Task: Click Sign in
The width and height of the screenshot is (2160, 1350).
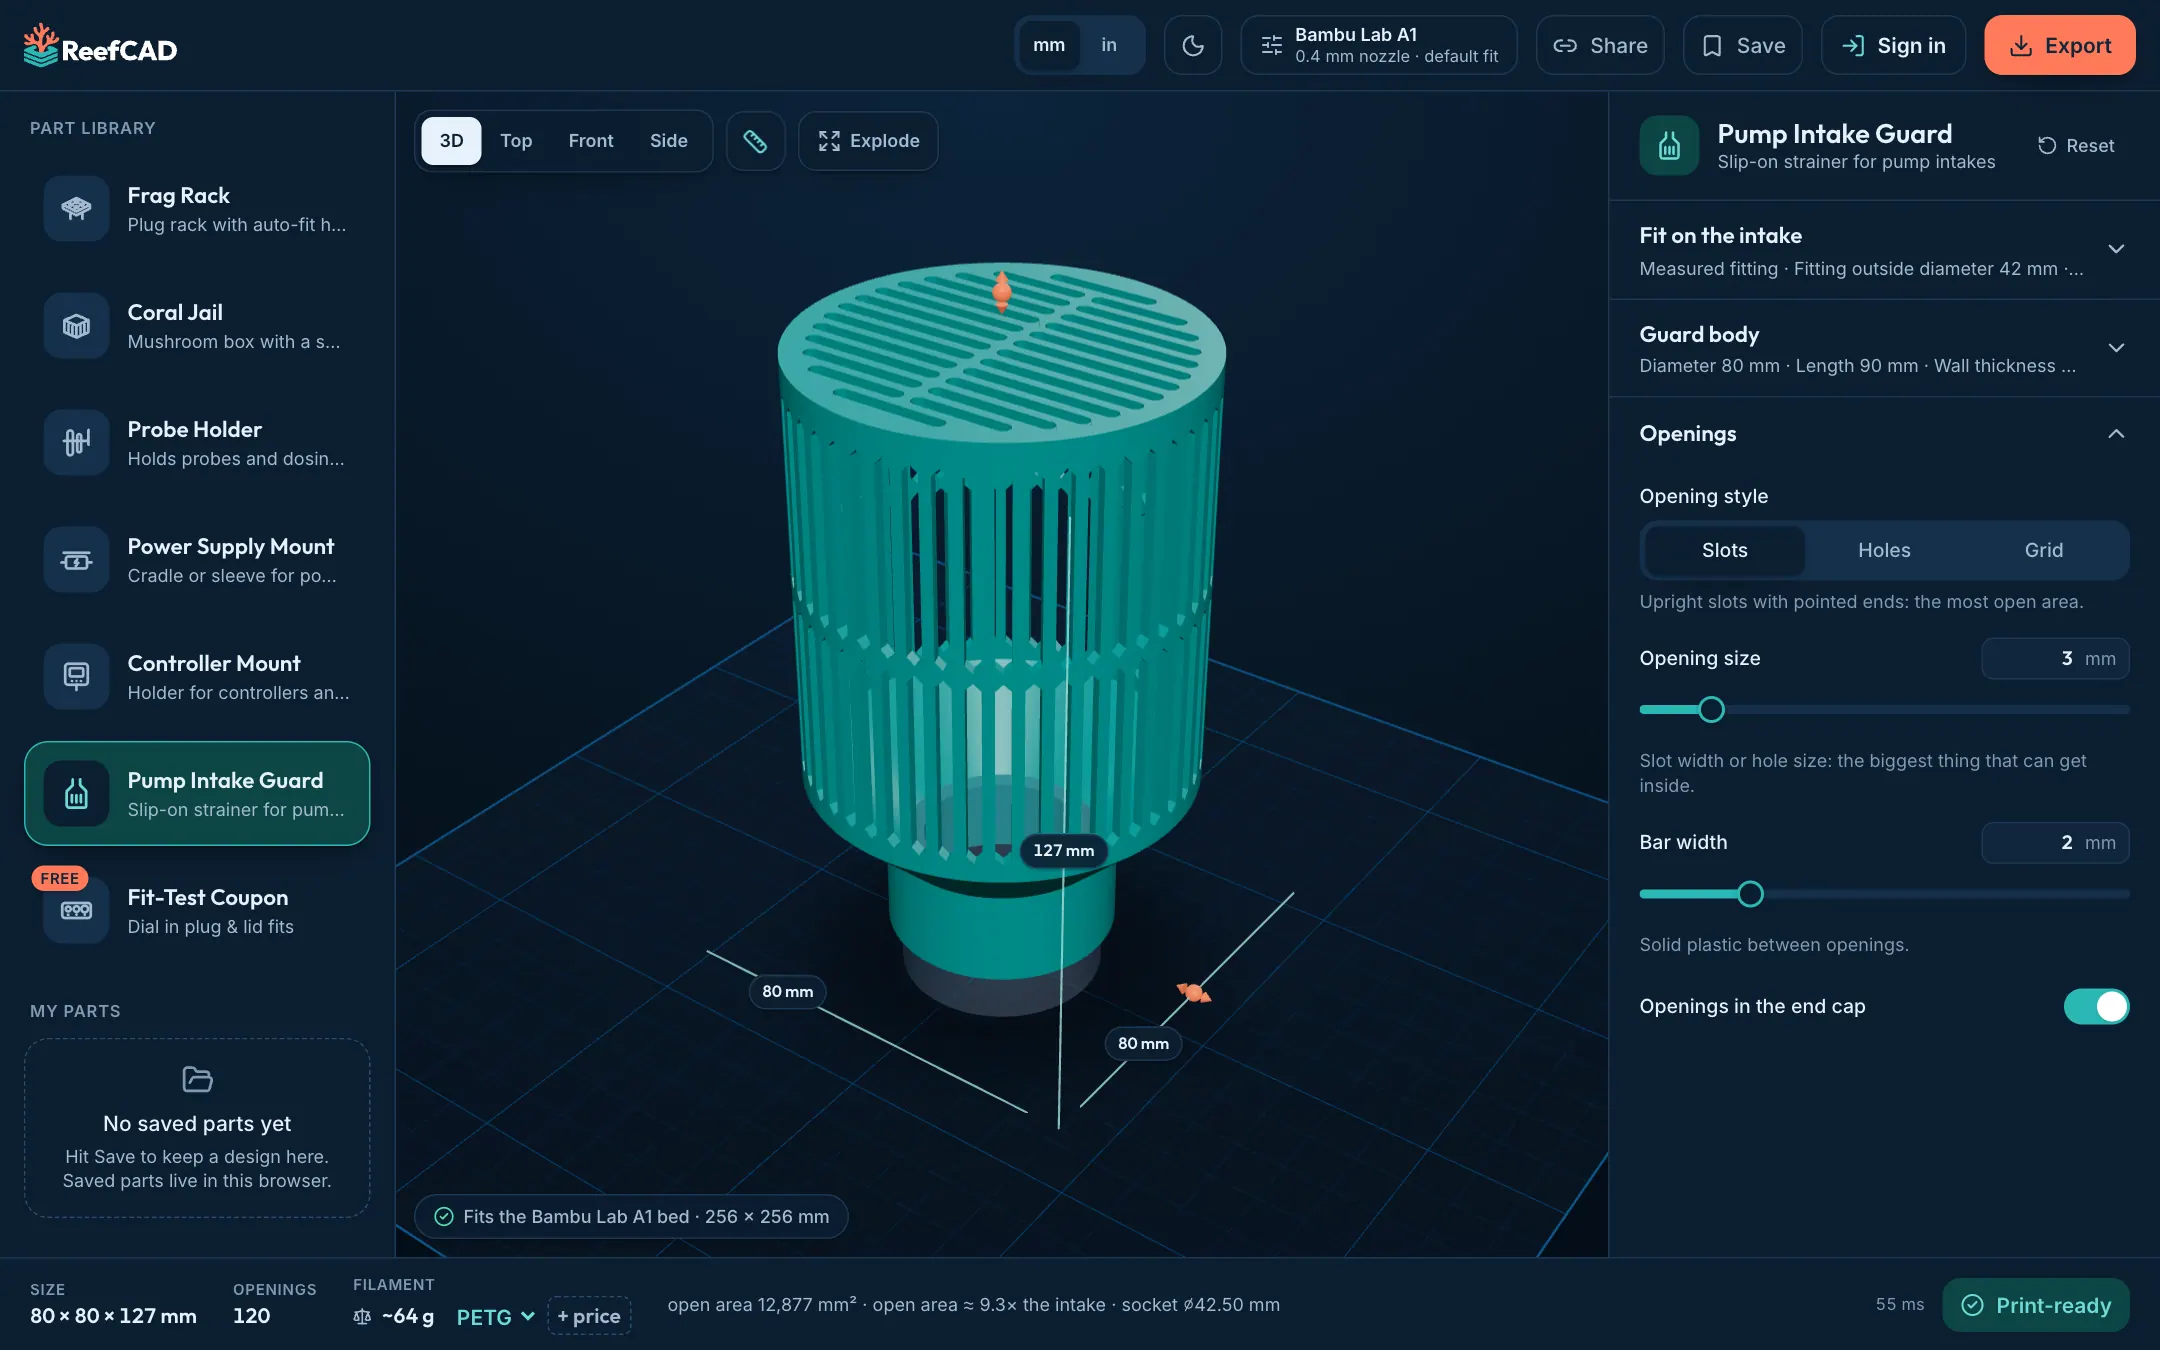Action: [x=1893, y=45]
